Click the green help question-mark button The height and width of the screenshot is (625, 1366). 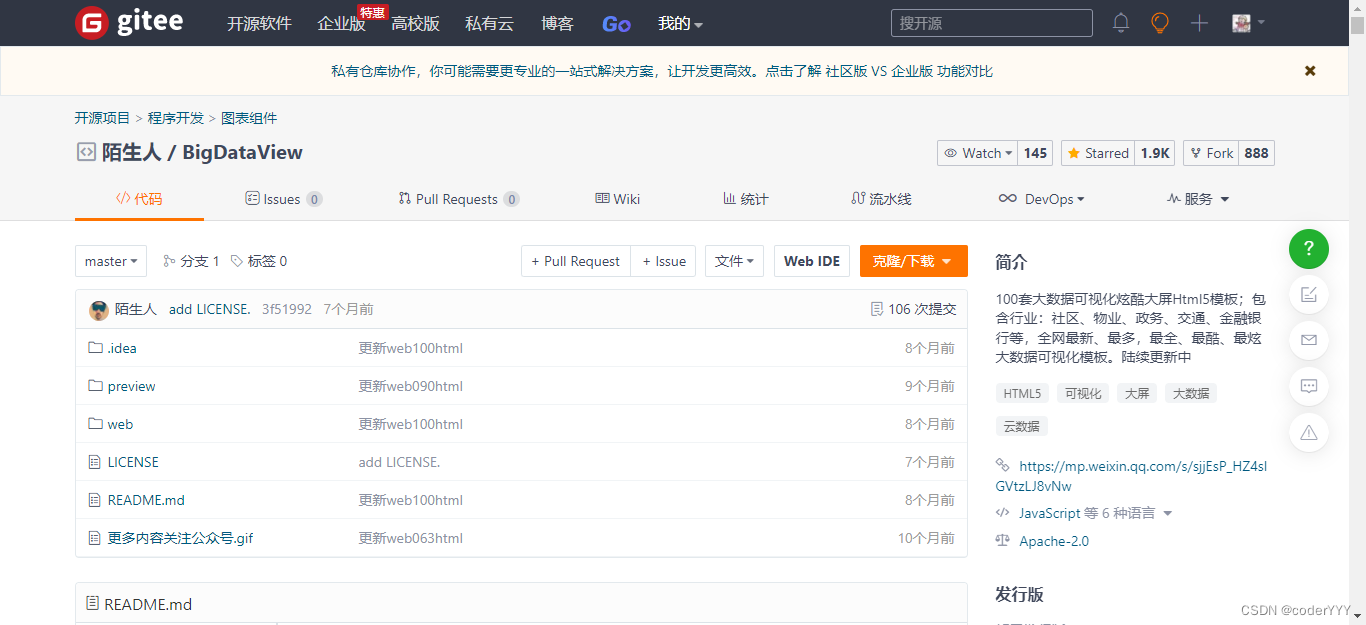tap(1309, 248)
